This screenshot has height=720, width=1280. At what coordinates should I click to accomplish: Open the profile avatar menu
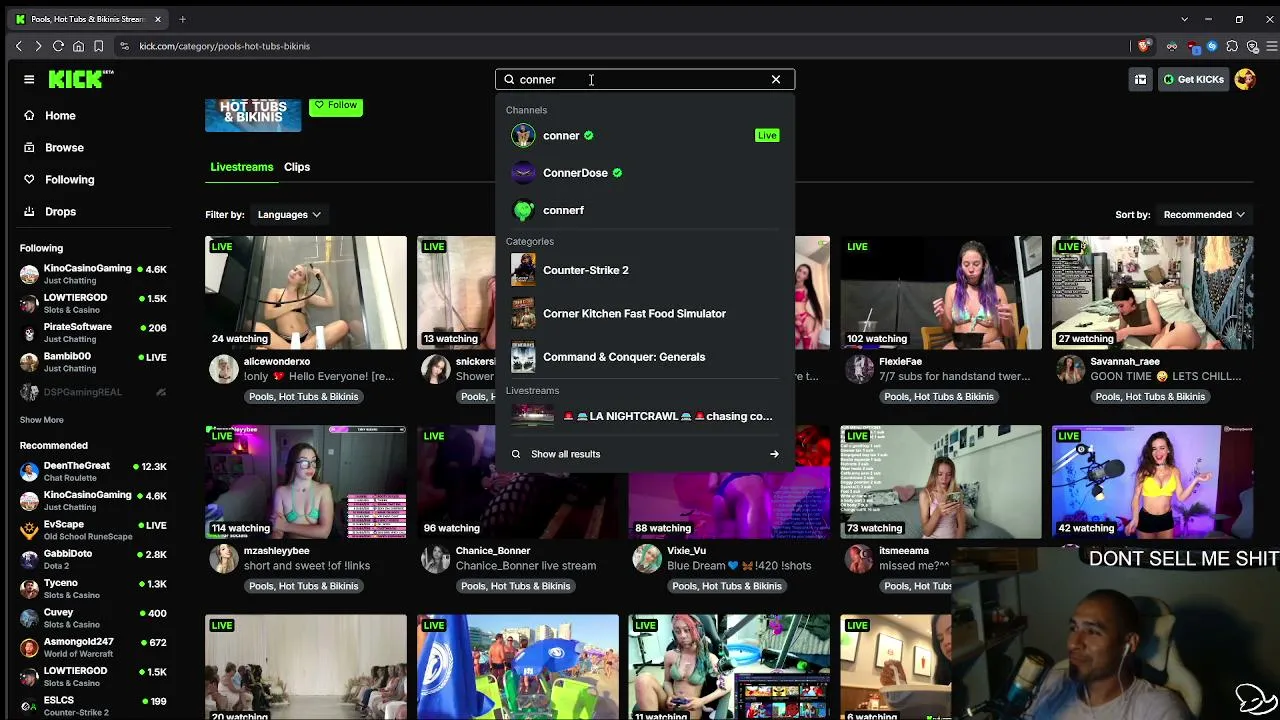click(x=1245, y=79)
